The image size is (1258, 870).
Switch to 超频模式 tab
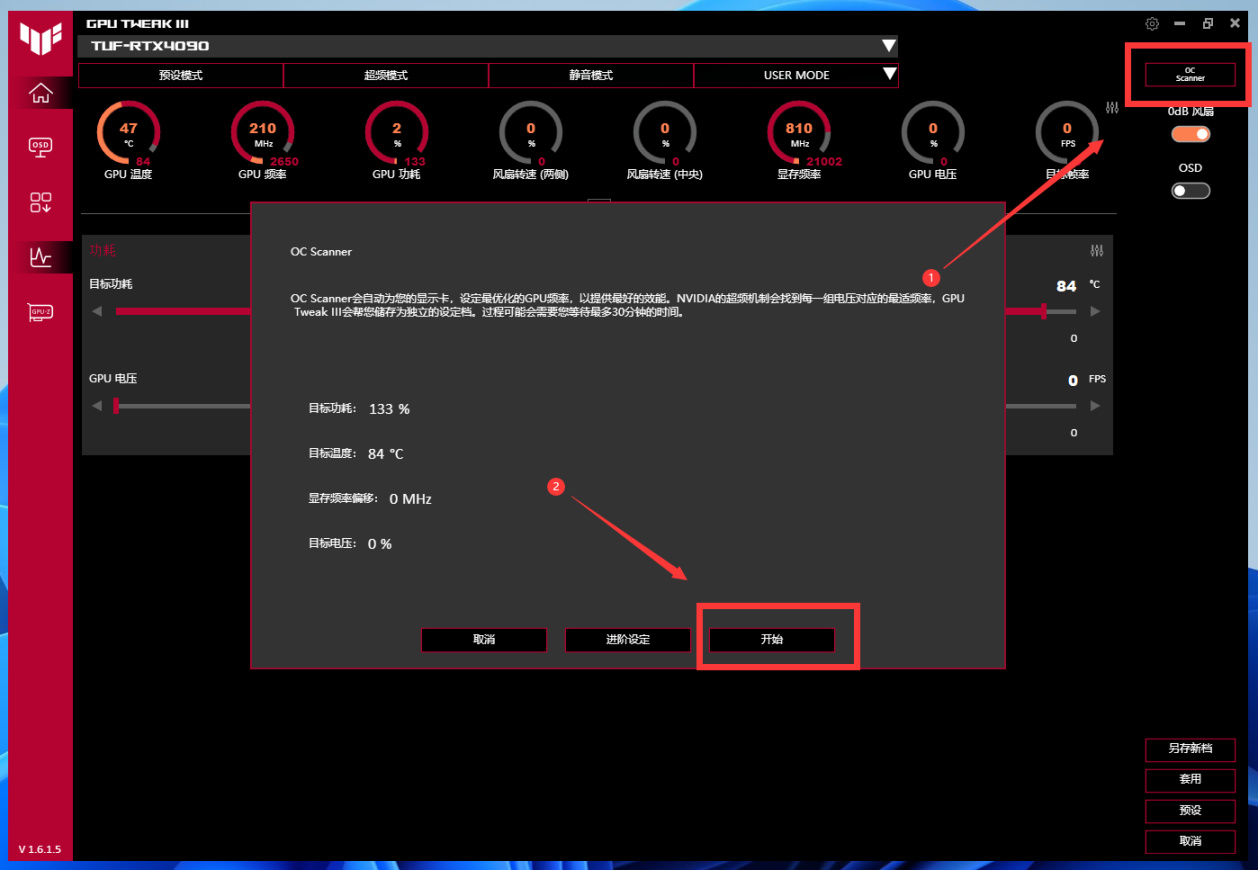click(386, 75)
